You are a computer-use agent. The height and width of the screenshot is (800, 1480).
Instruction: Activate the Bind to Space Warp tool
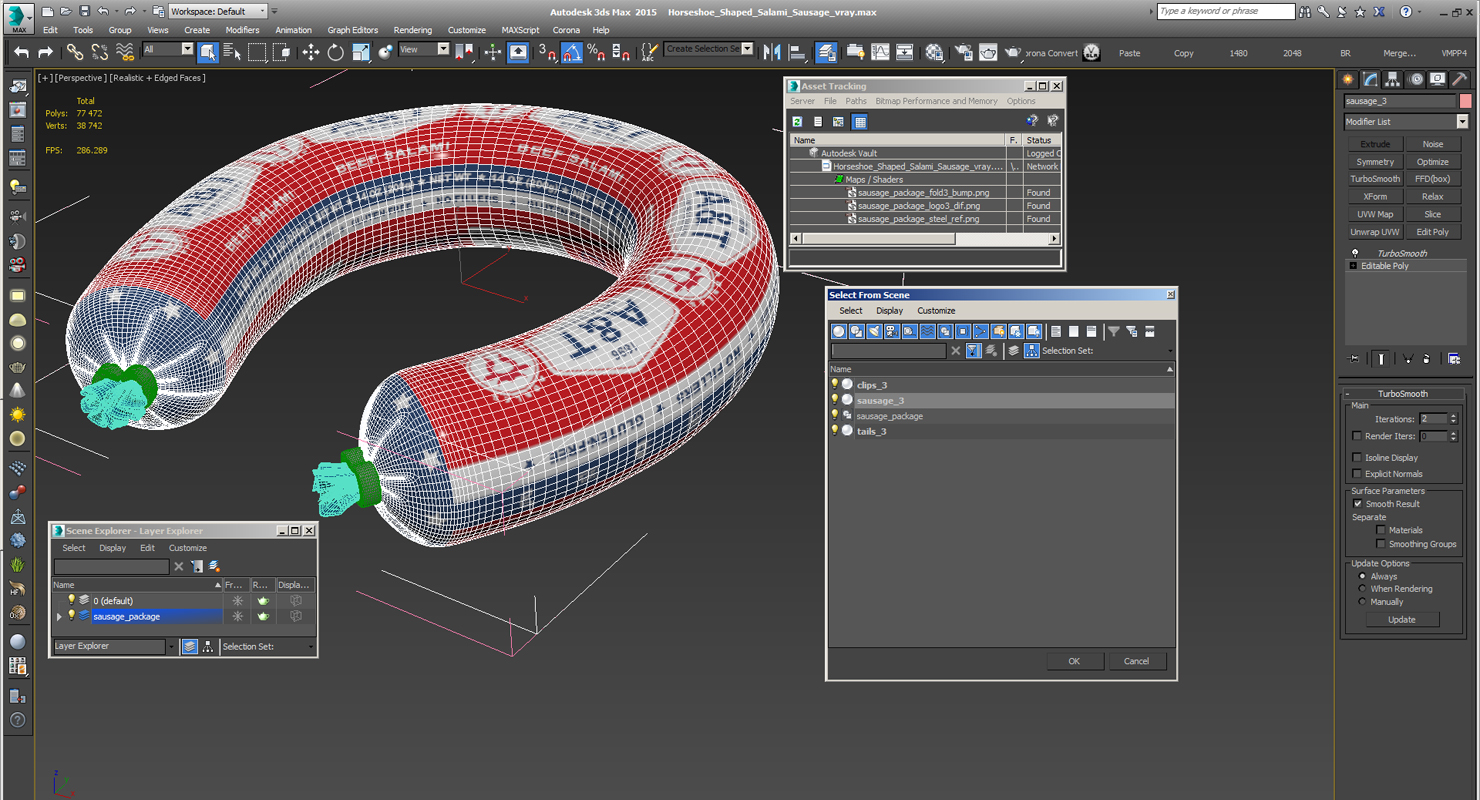tap(125, 52)
